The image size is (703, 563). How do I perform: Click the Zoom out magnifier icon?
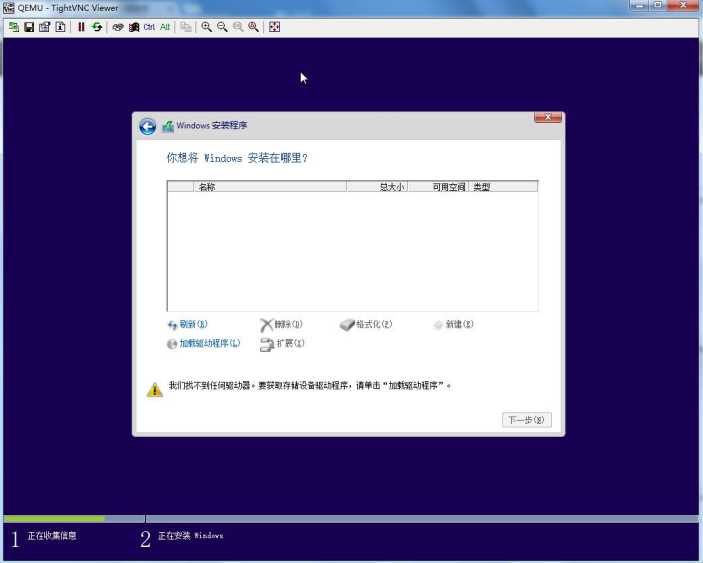[x=222, y=27]
